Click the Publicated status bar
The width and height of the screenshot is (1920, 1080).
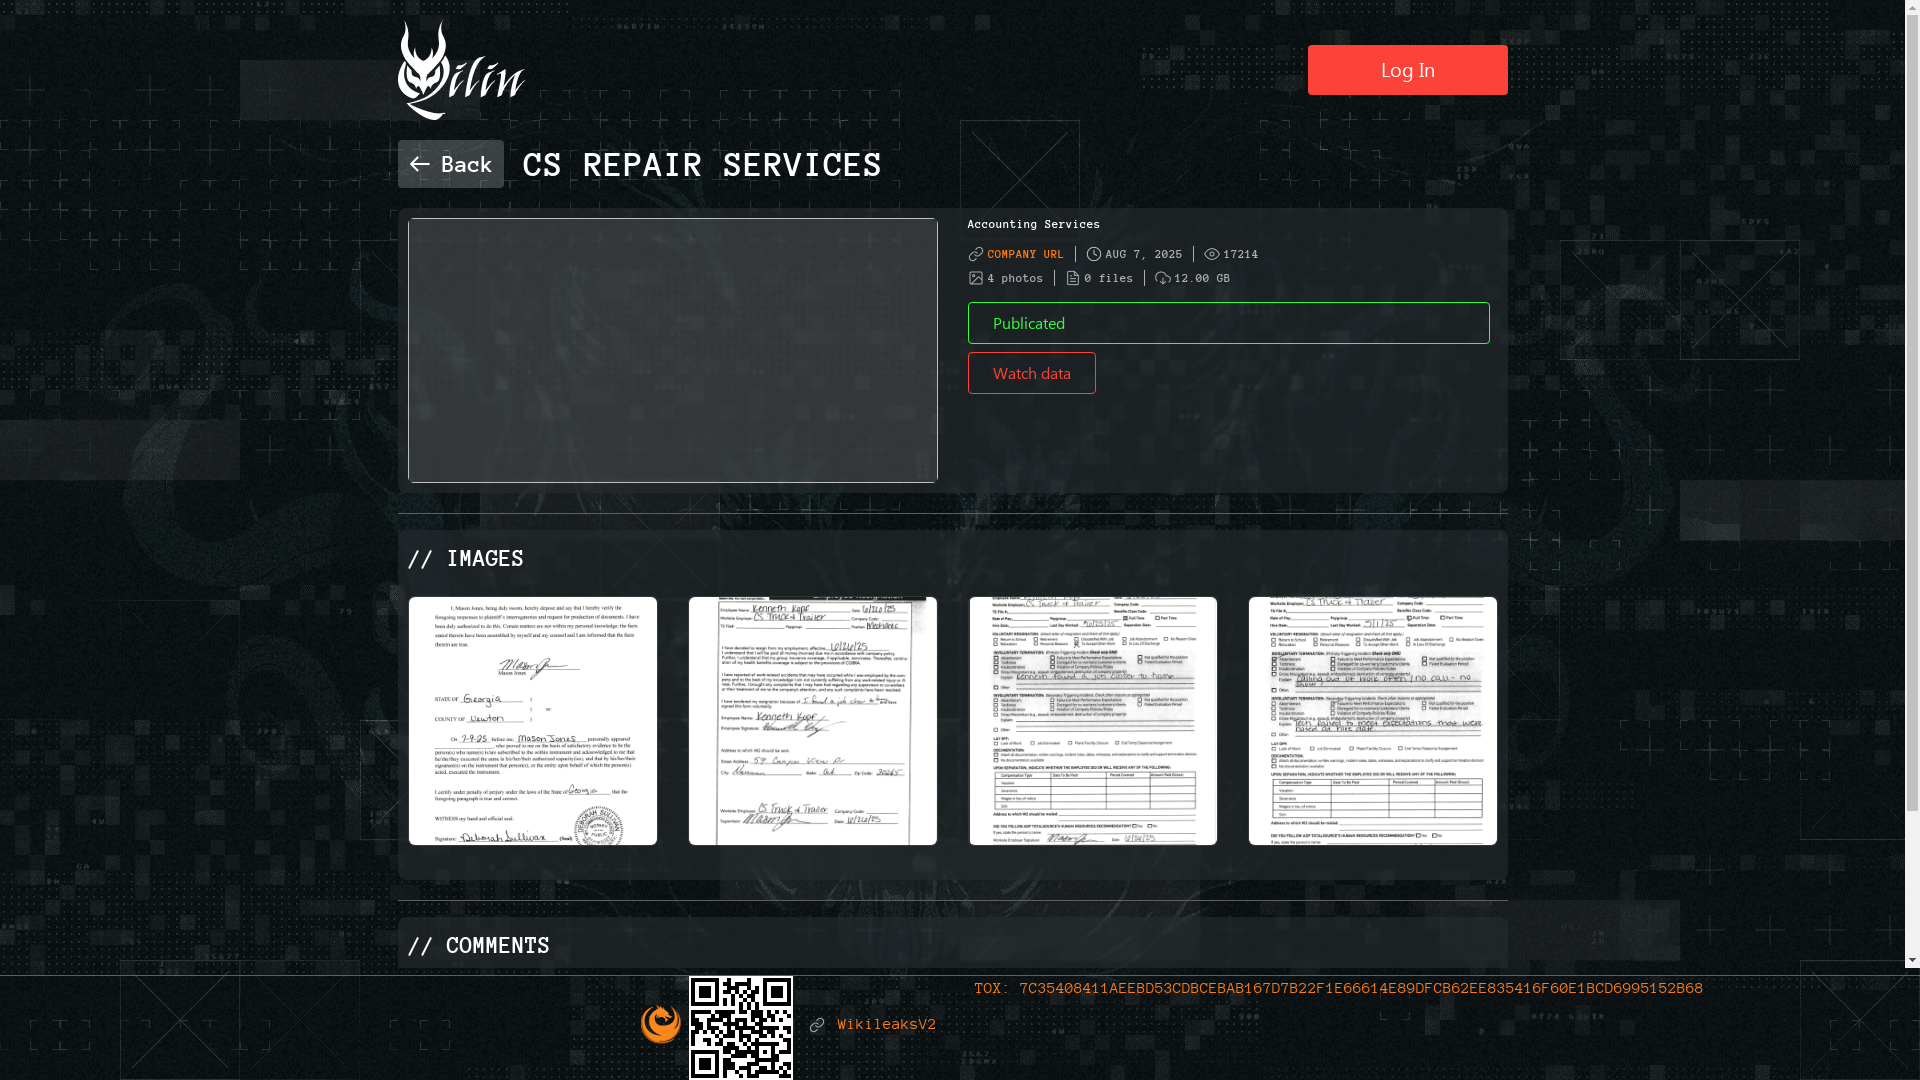point(1227,323)
